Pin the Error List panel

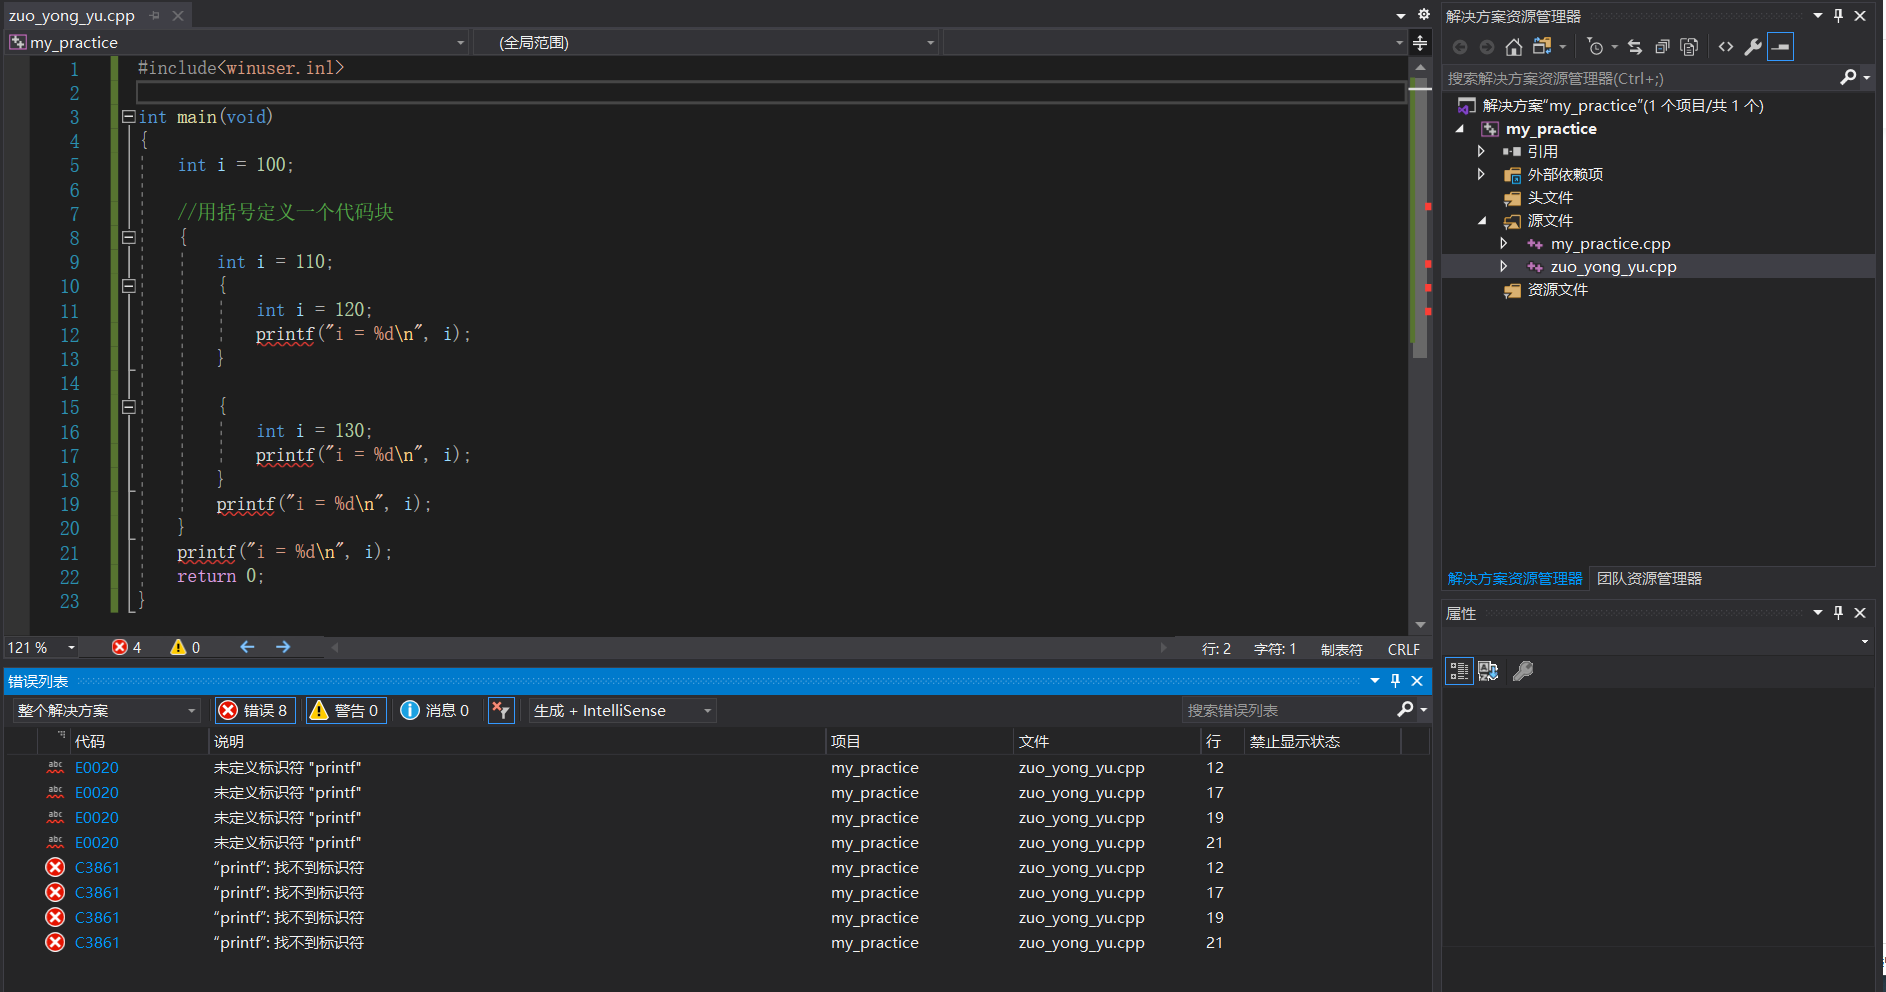tap(1396, 681)
